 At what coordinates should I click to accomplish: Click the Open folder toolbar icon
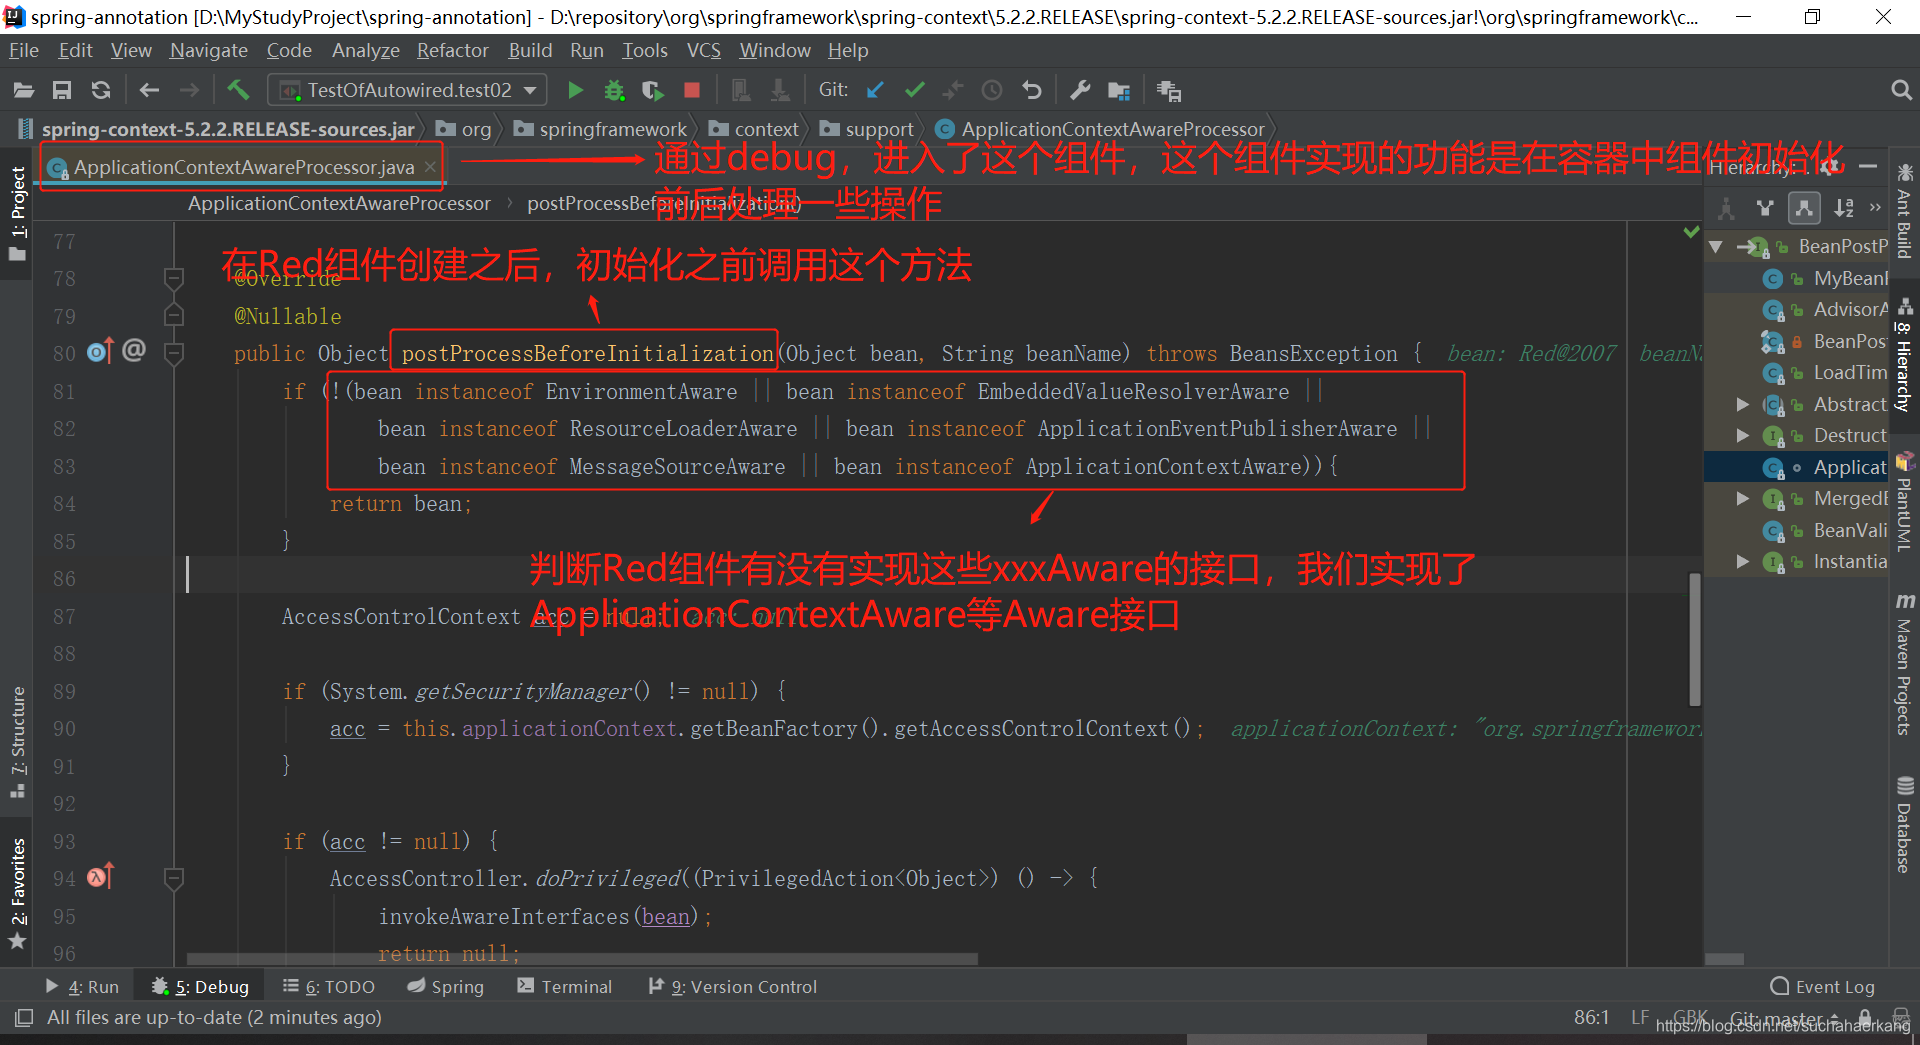pos(24,91)
